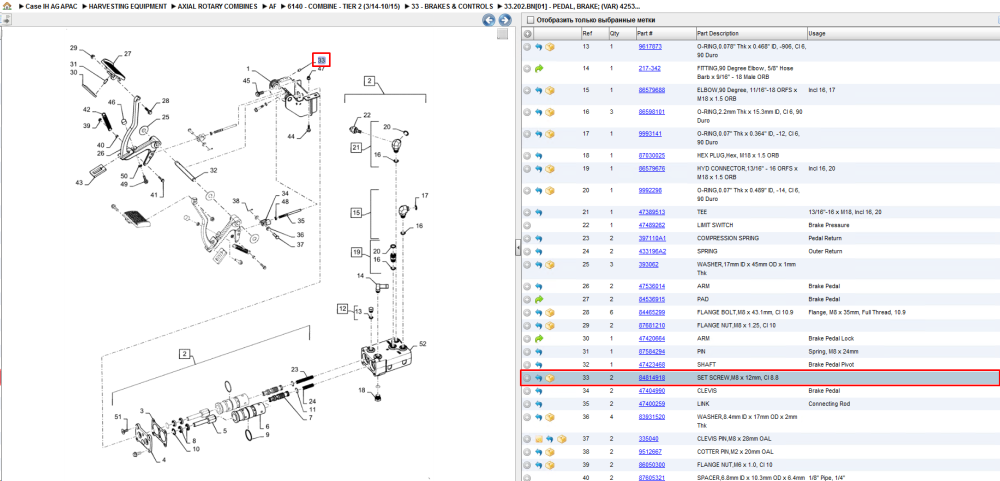
Task: Sort by 'Part Description' column header
Action: (x=750, y=33)
